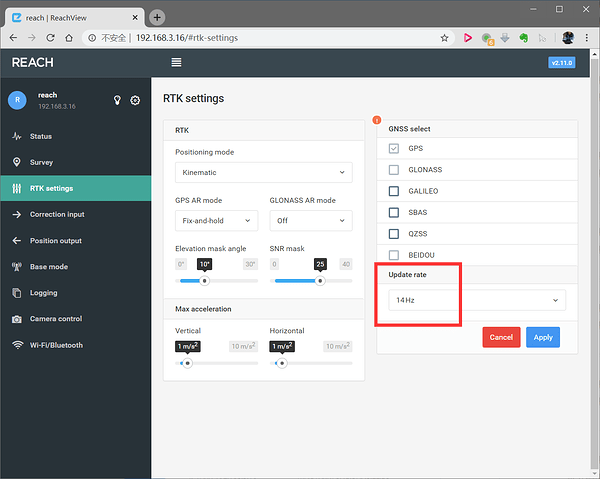Click the v2.11.0 version badge

click(x=562, y=63)
